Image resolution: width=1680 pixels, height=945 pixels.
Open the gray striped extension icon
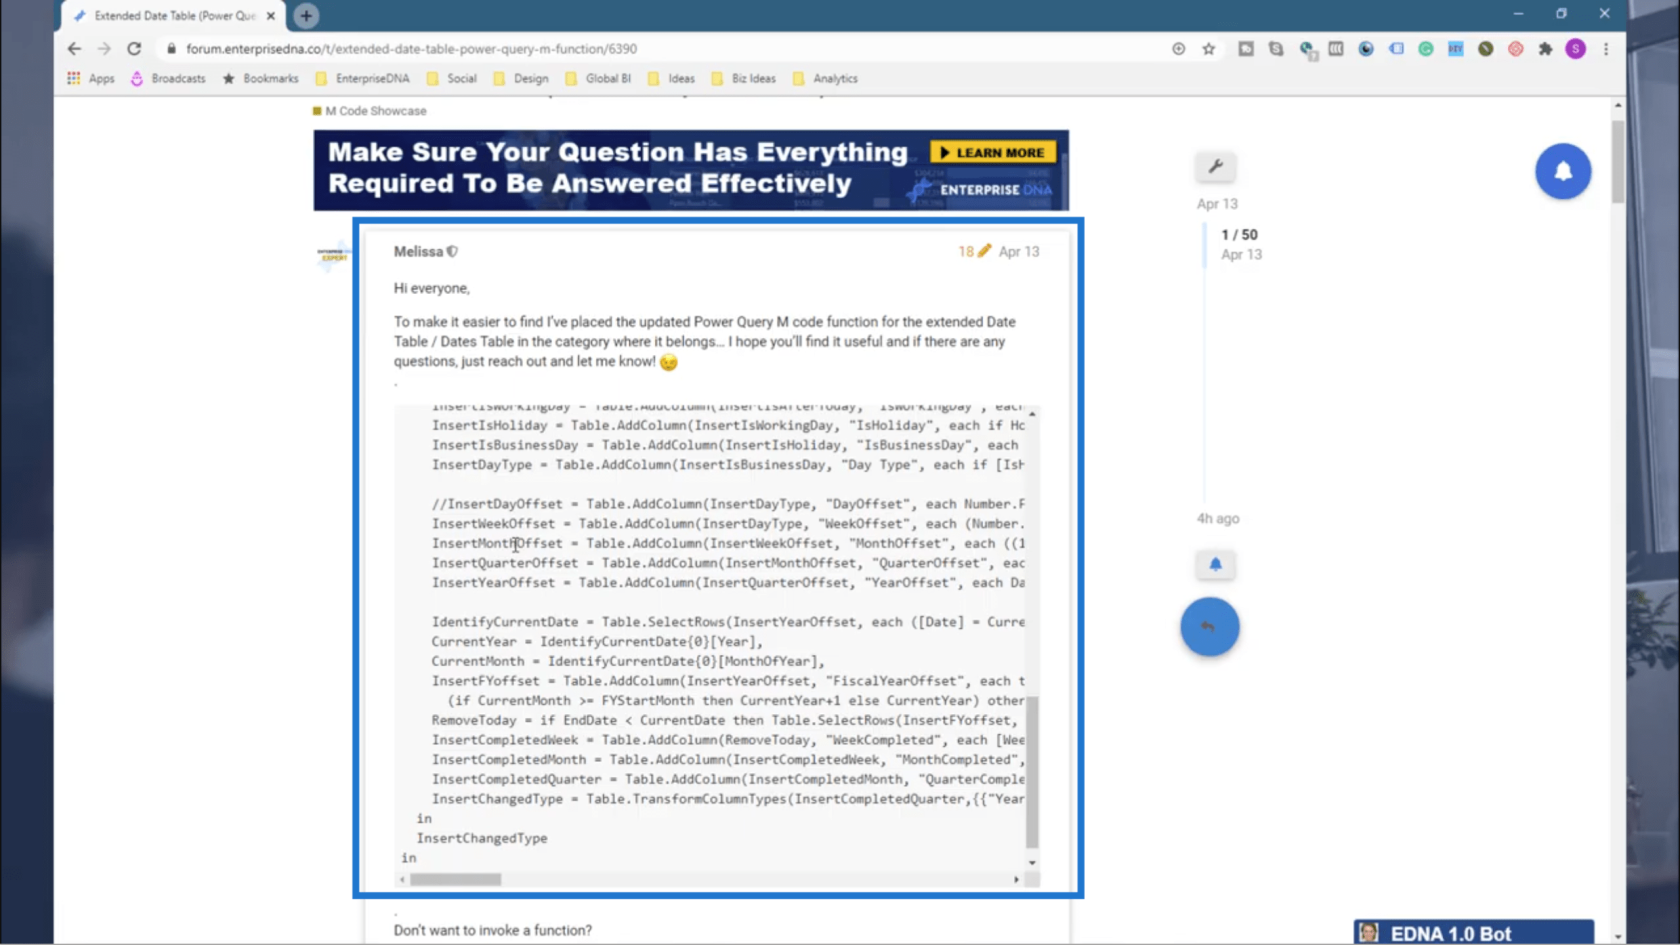click(1336, 48)
